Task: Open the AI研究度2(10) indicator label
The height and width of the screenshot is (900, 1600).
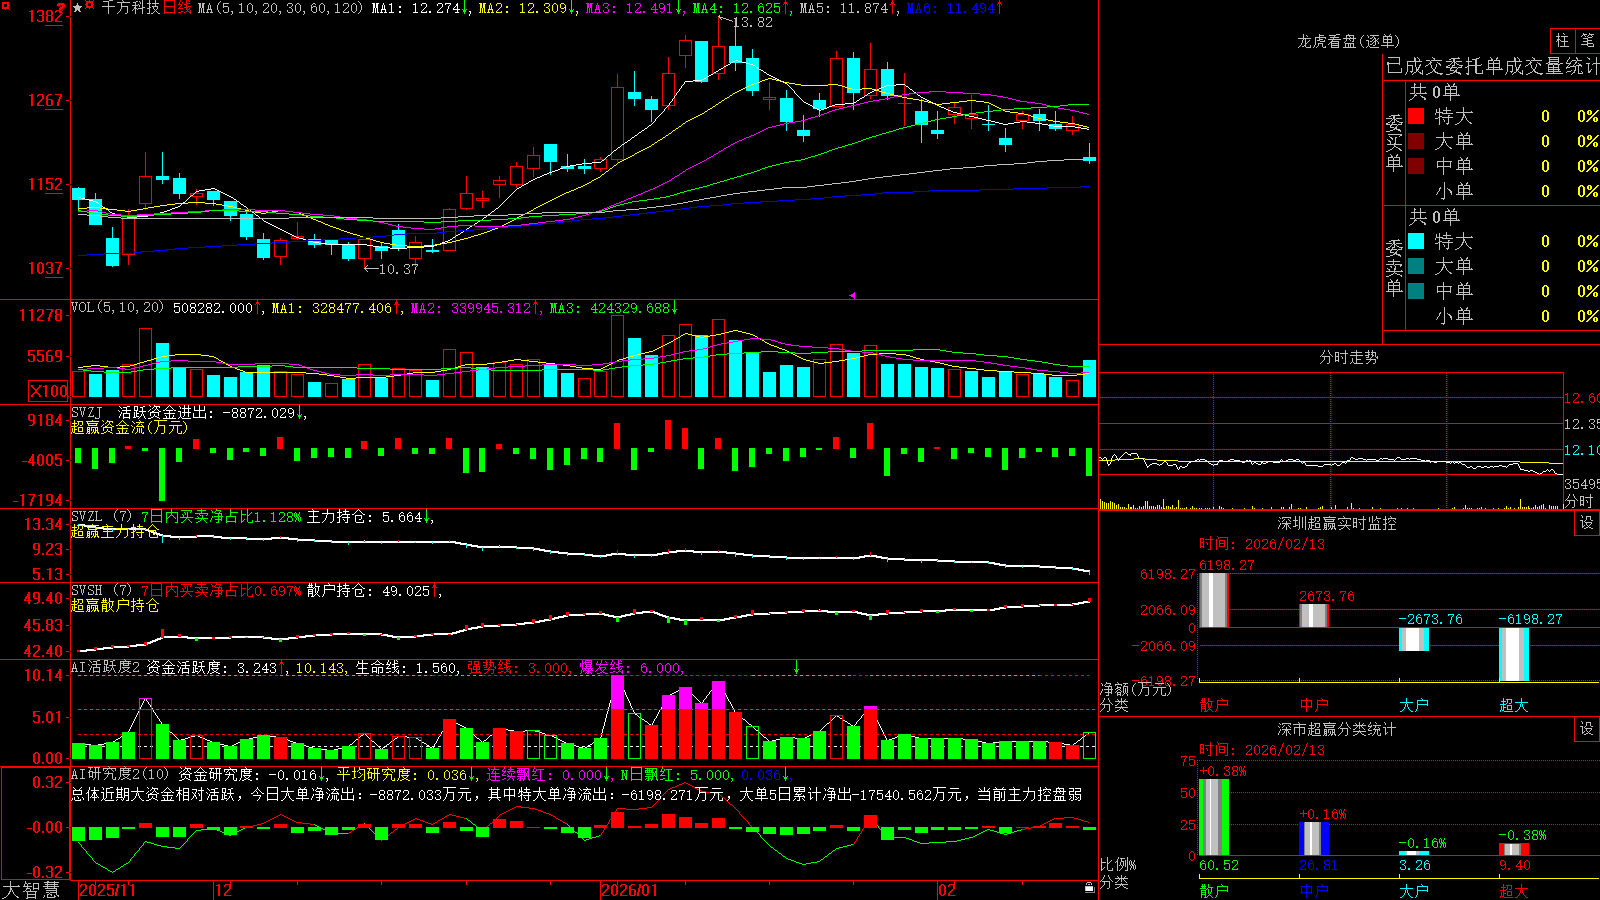Action: [120, 774]
